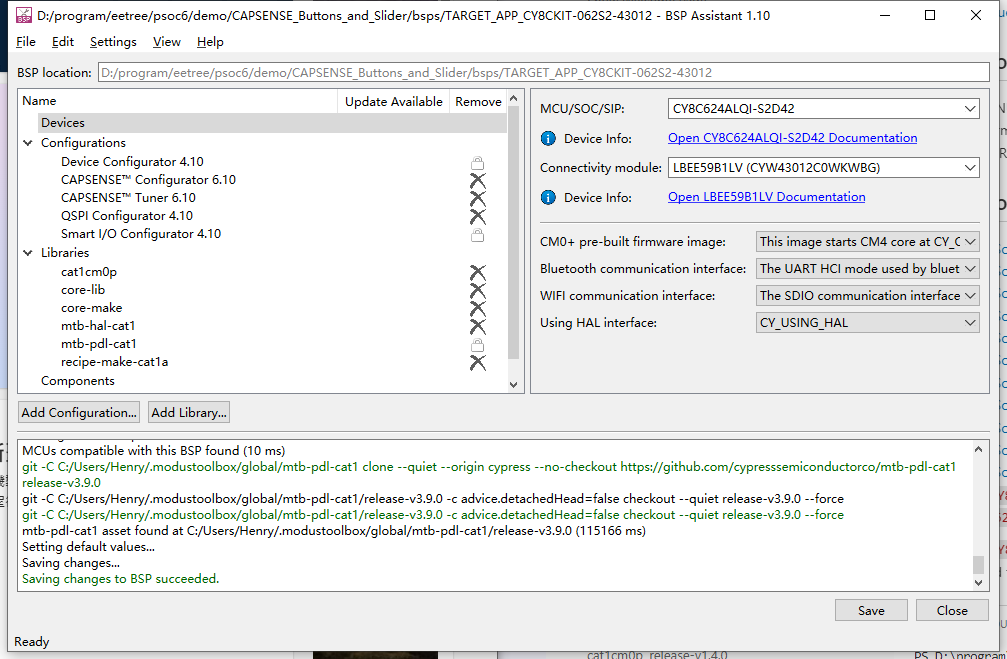Click the Update Available column header

pyautogui.click(x=394, y=101)
